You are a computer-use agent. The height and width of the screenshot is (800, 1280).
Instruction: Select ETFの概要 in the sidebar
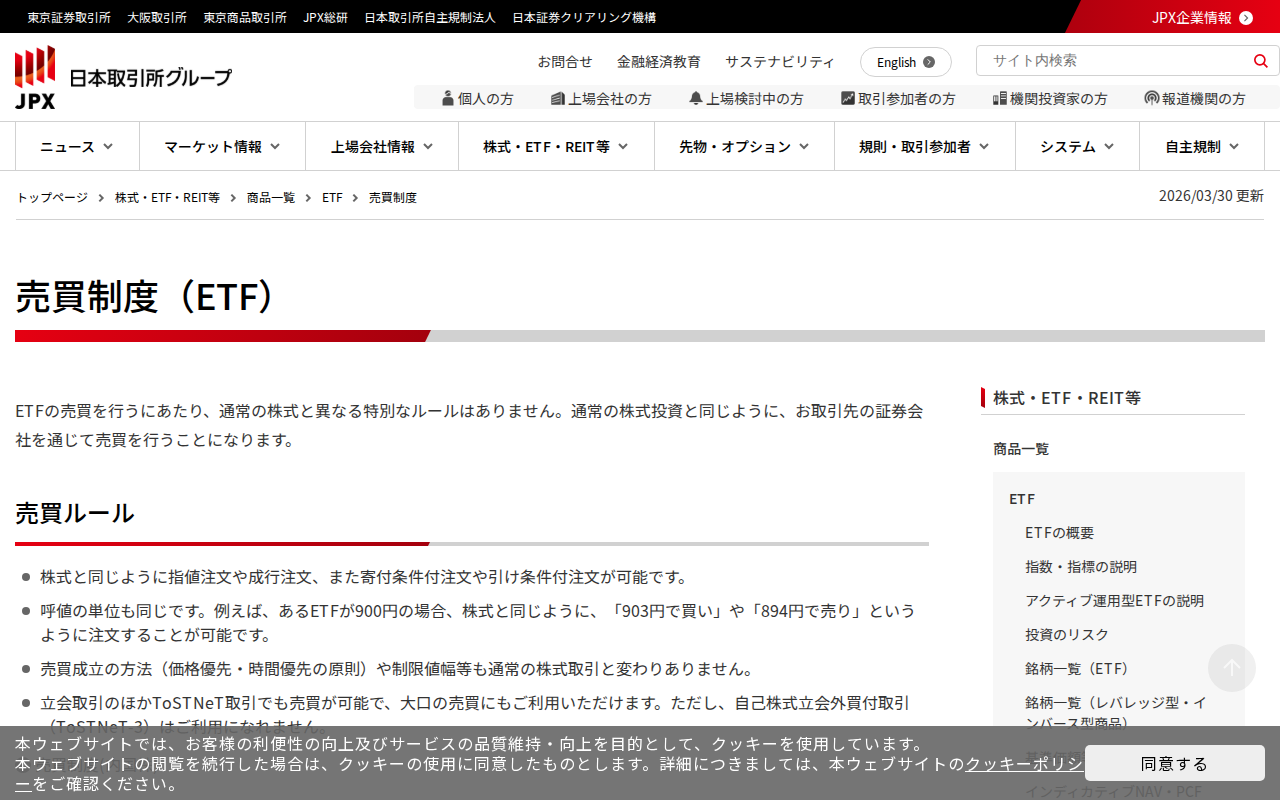pyautogui.click(x=1059, y=533)
